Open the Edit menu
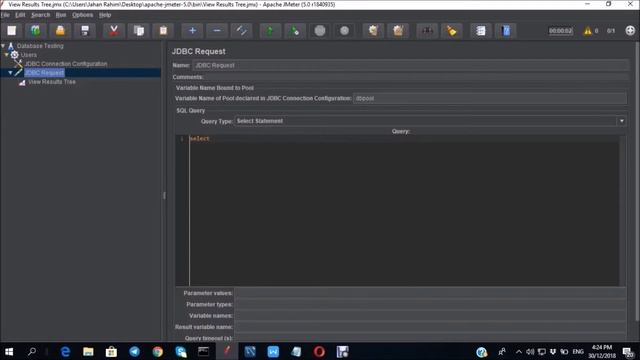 20,15
